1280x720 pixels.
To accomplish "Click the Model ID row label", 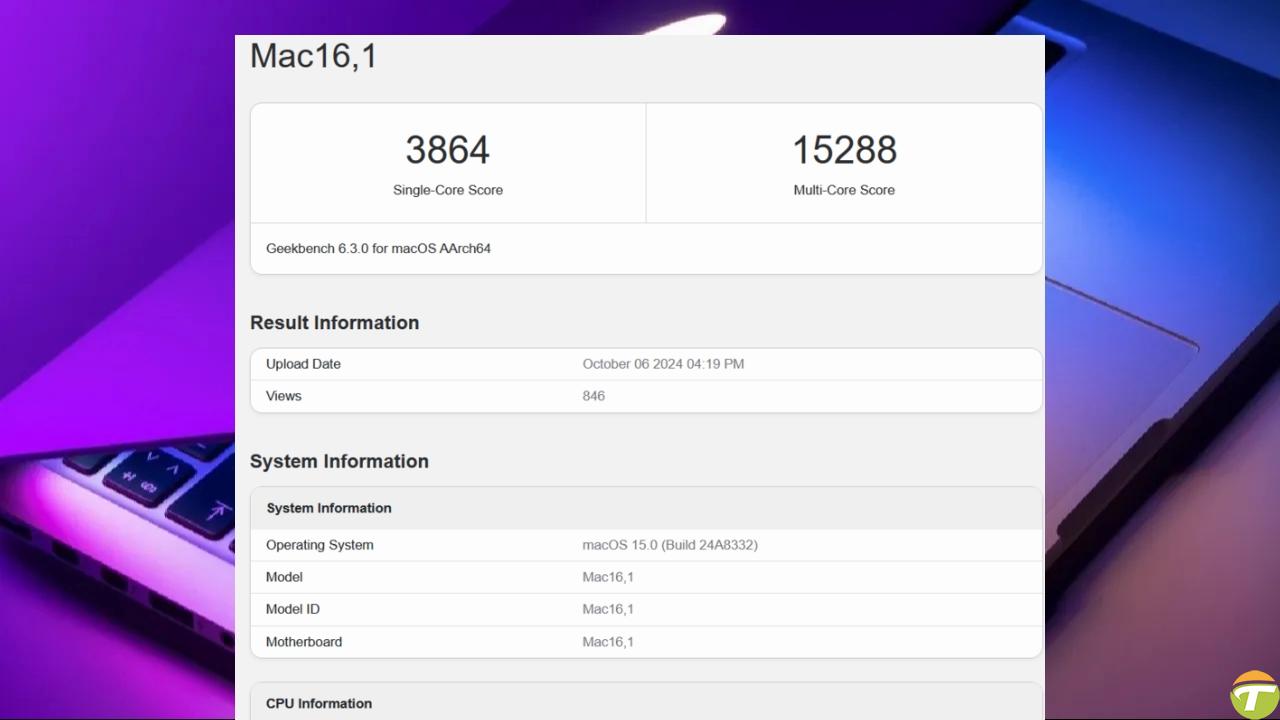I will tap(293, 609).
